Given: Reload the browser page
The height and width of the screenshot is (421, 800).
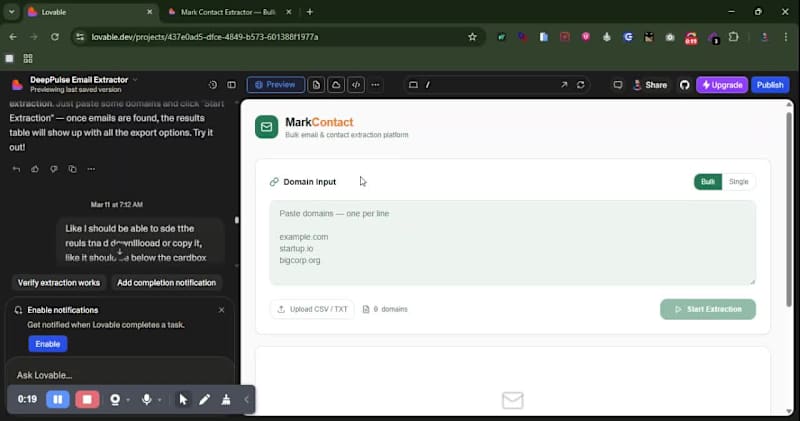Looking at the screenshot, I should pyautogui.click(x=55, y=37).
